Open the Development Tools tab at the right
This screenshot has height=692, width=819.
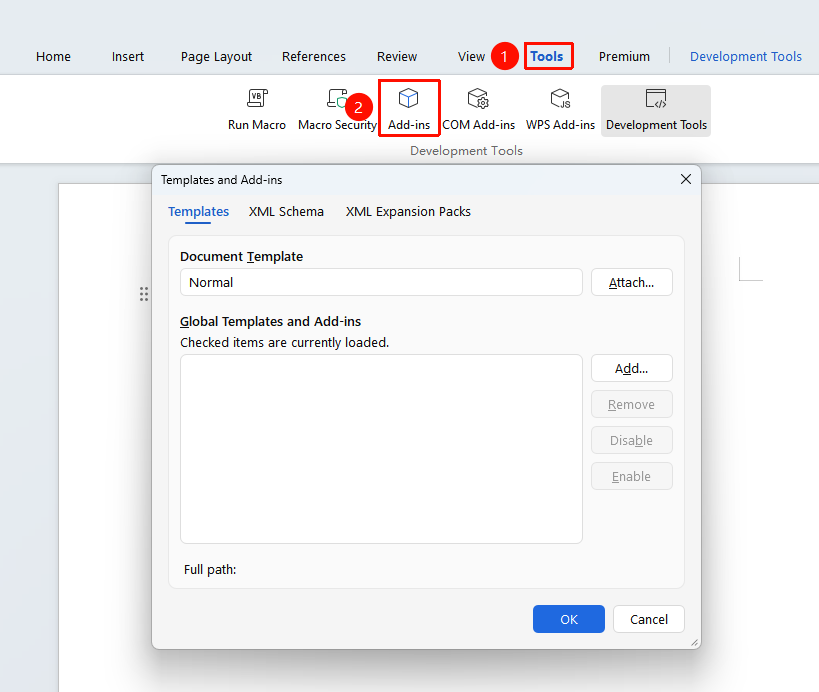[745, 56]
